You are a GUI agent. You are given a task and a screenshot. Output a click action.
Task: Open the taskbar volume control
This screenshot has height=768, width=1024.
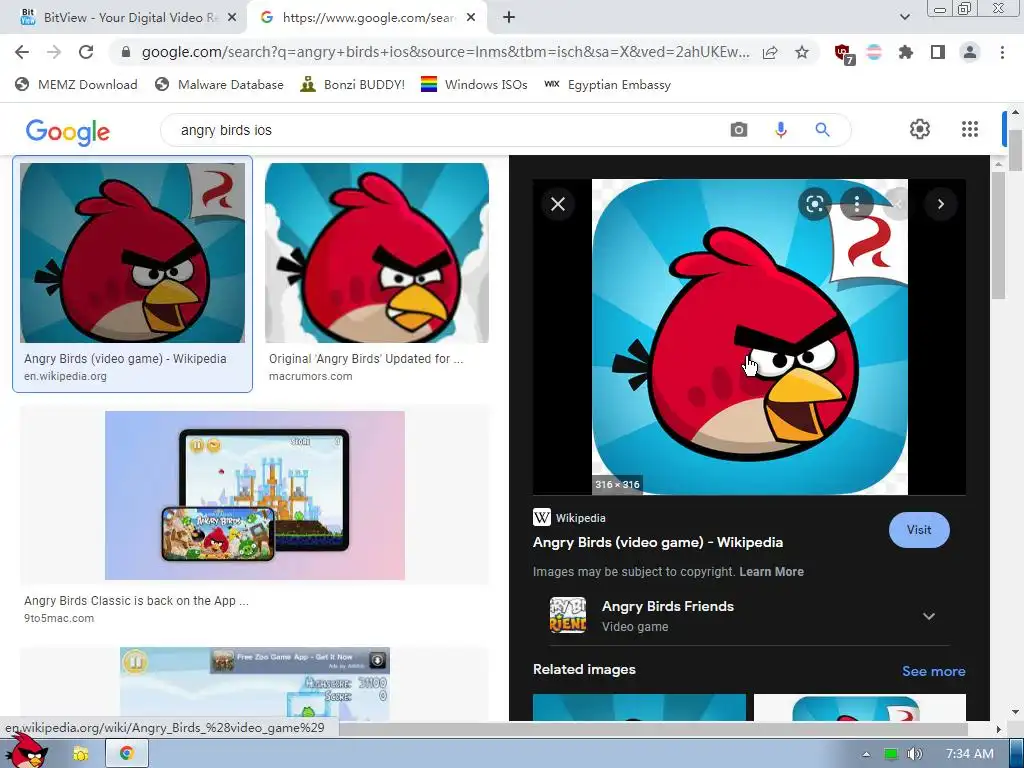point(915,754)
